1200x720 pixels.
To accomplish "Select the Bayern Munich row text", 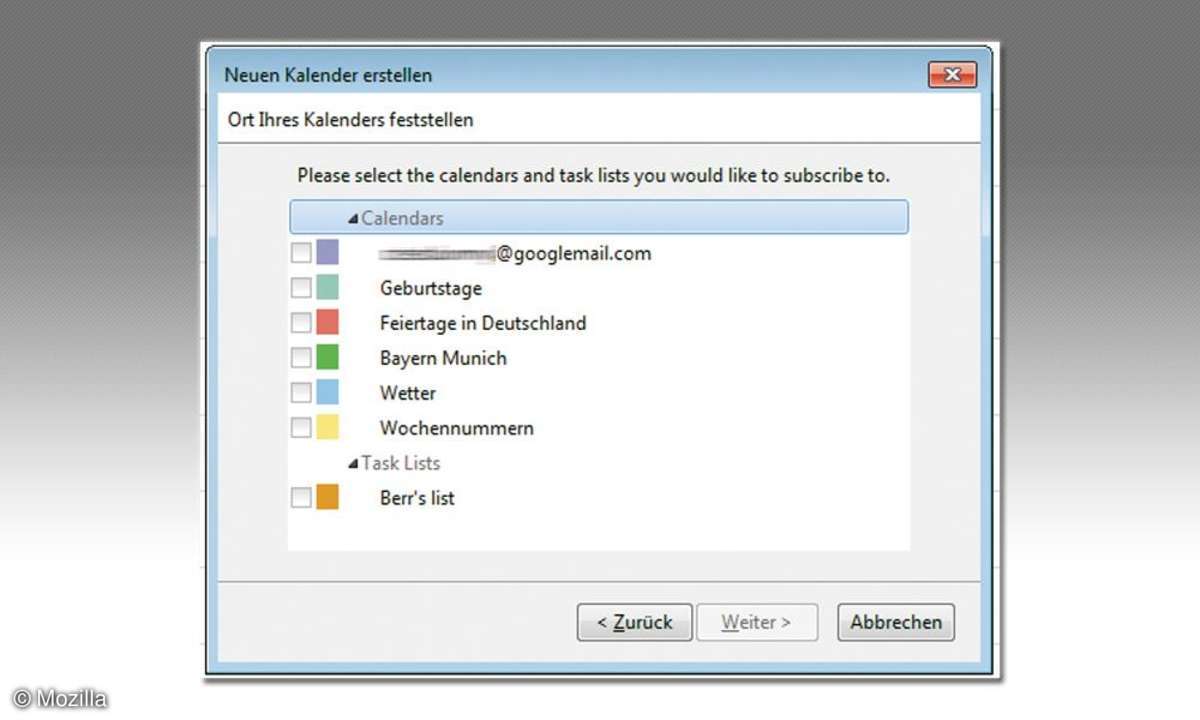I will (443, 358).
